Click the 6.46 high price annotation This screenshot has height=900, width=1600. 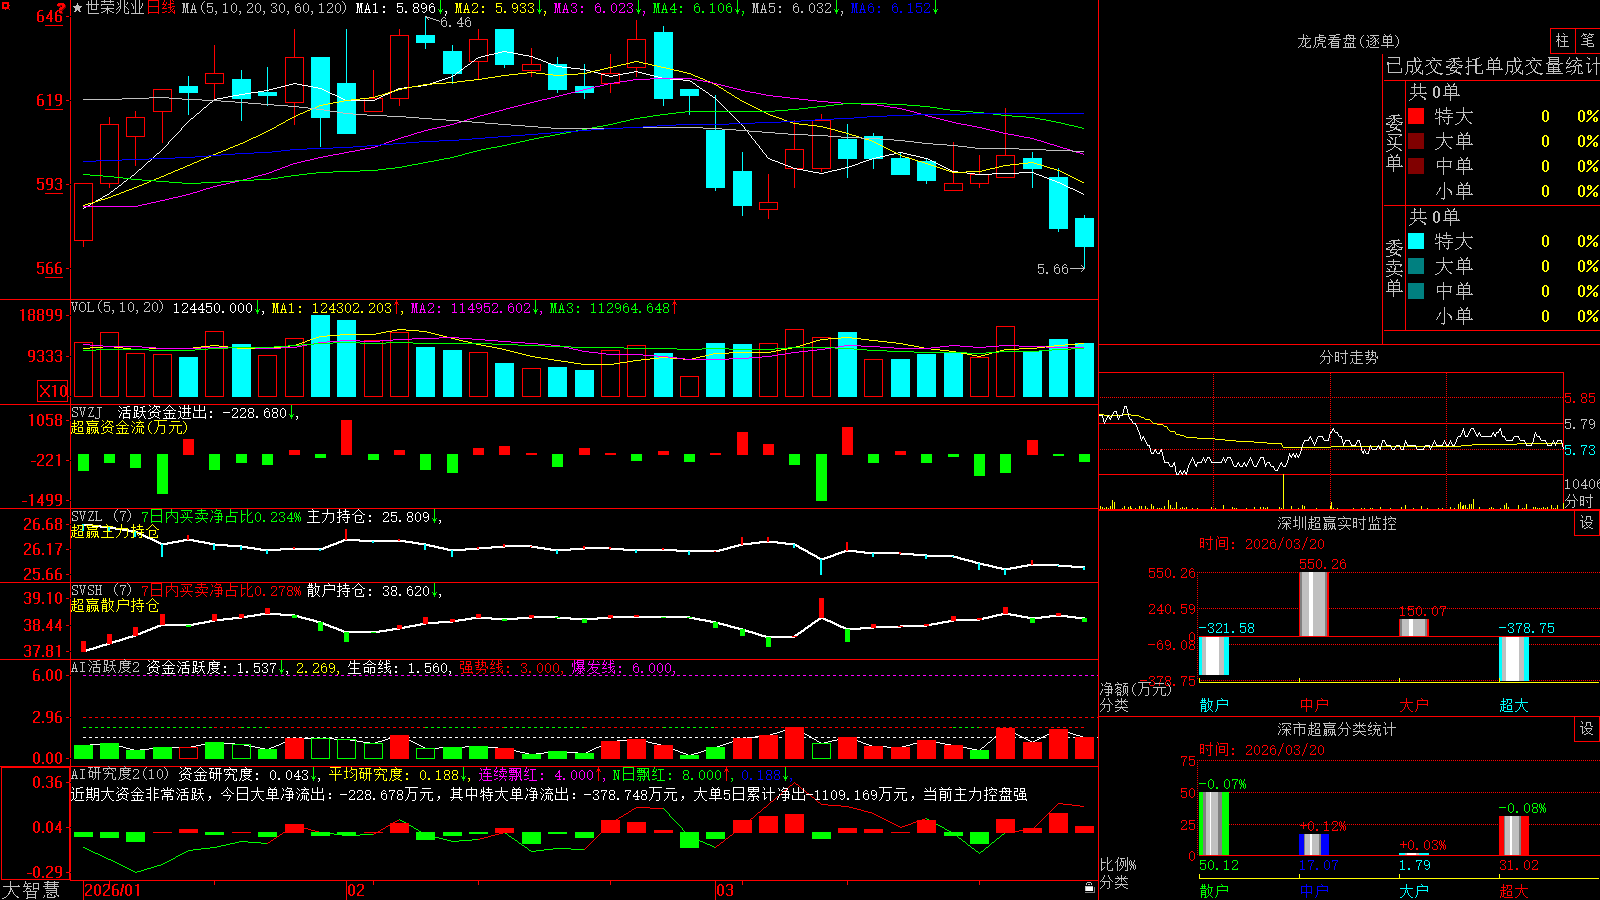(455, 22)
